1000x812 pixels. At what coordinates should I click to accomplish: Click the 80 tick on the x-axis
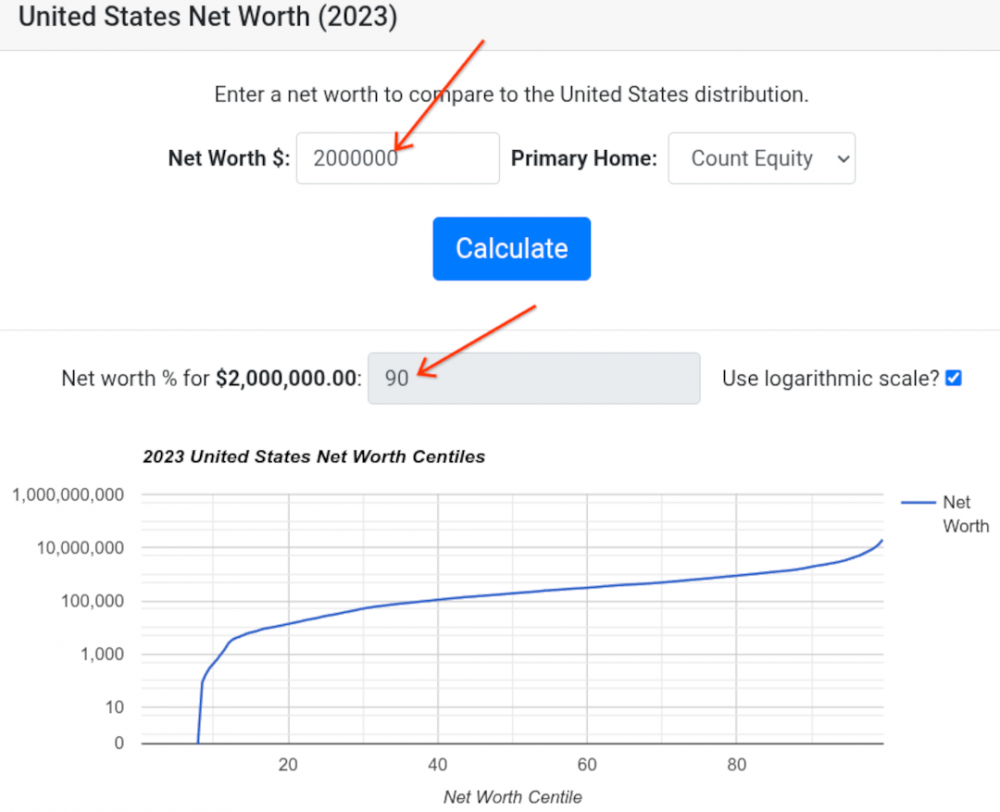tap(736, 765)
